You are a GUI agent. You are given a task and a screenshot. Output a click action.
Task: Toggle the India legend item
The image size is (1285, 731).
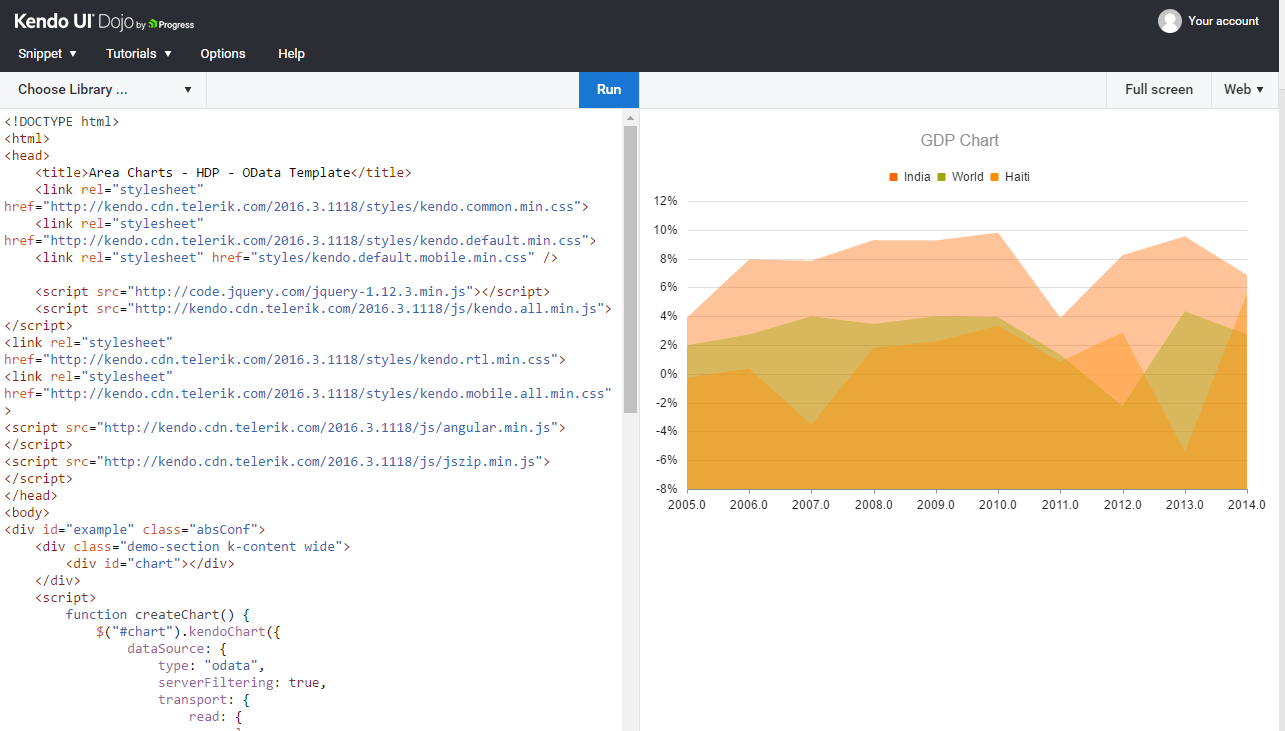(x=909, y=177)
